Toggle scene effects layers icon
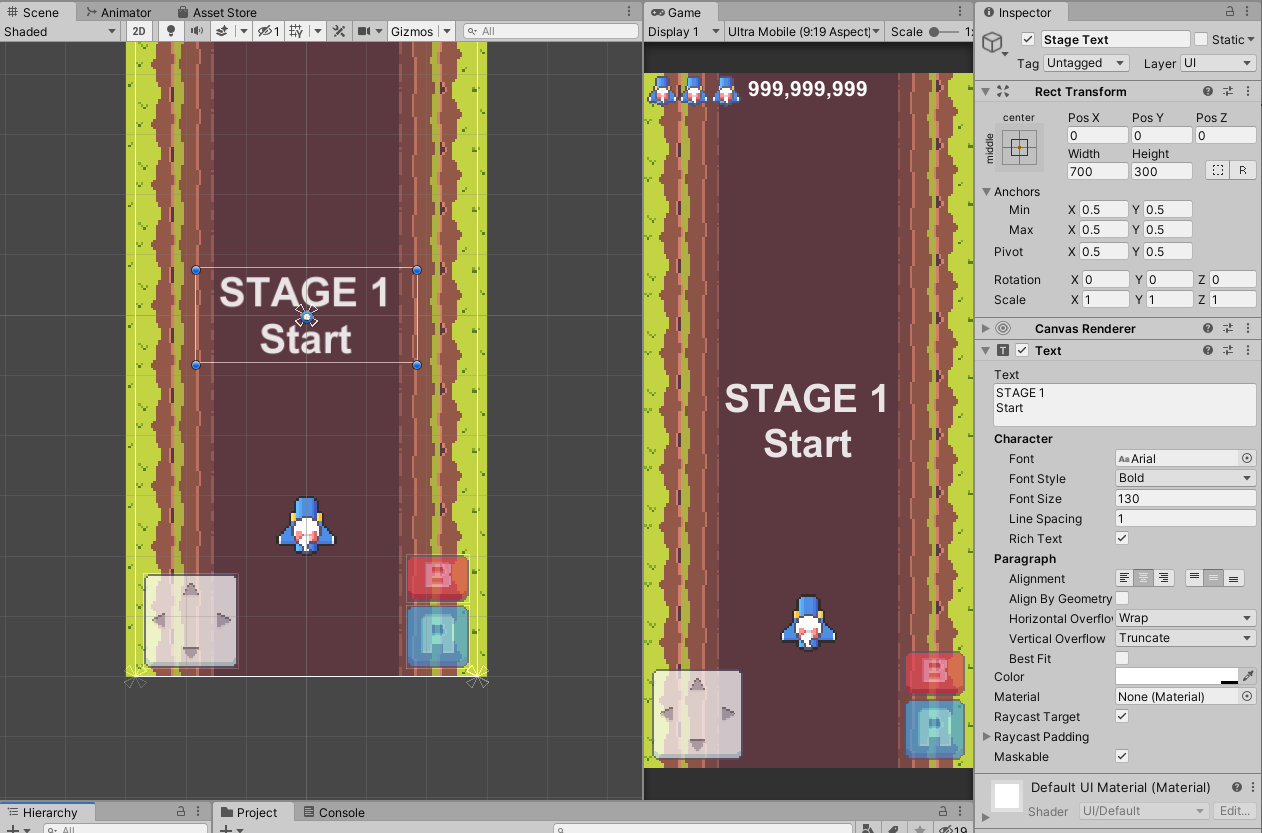Screen dimensions: 1262x833 point(220,31)
